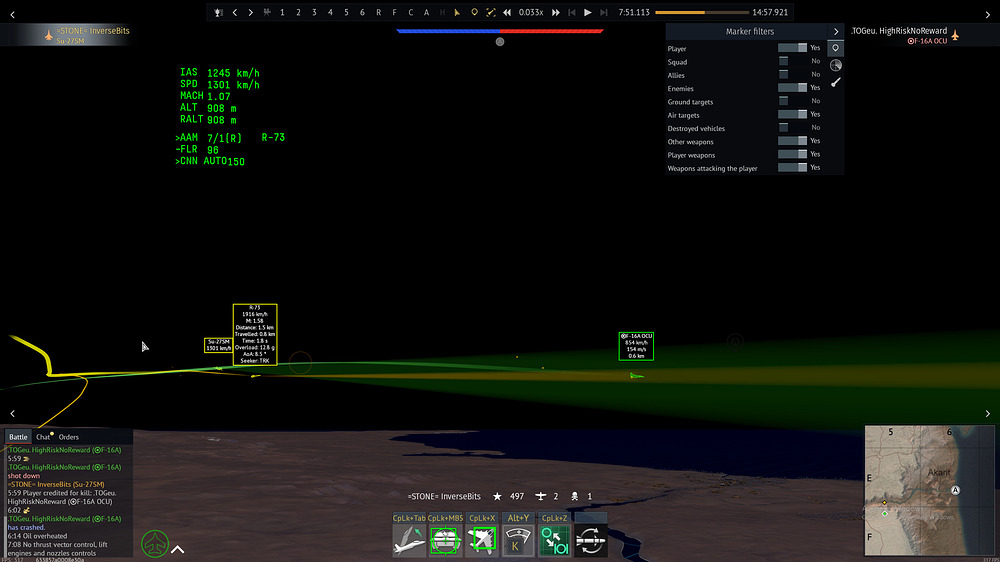Image resolution: width=1000 pixels, height=562 pixels.
Task: Switch to the Chat tab
Action: click(x=43, y=437)
